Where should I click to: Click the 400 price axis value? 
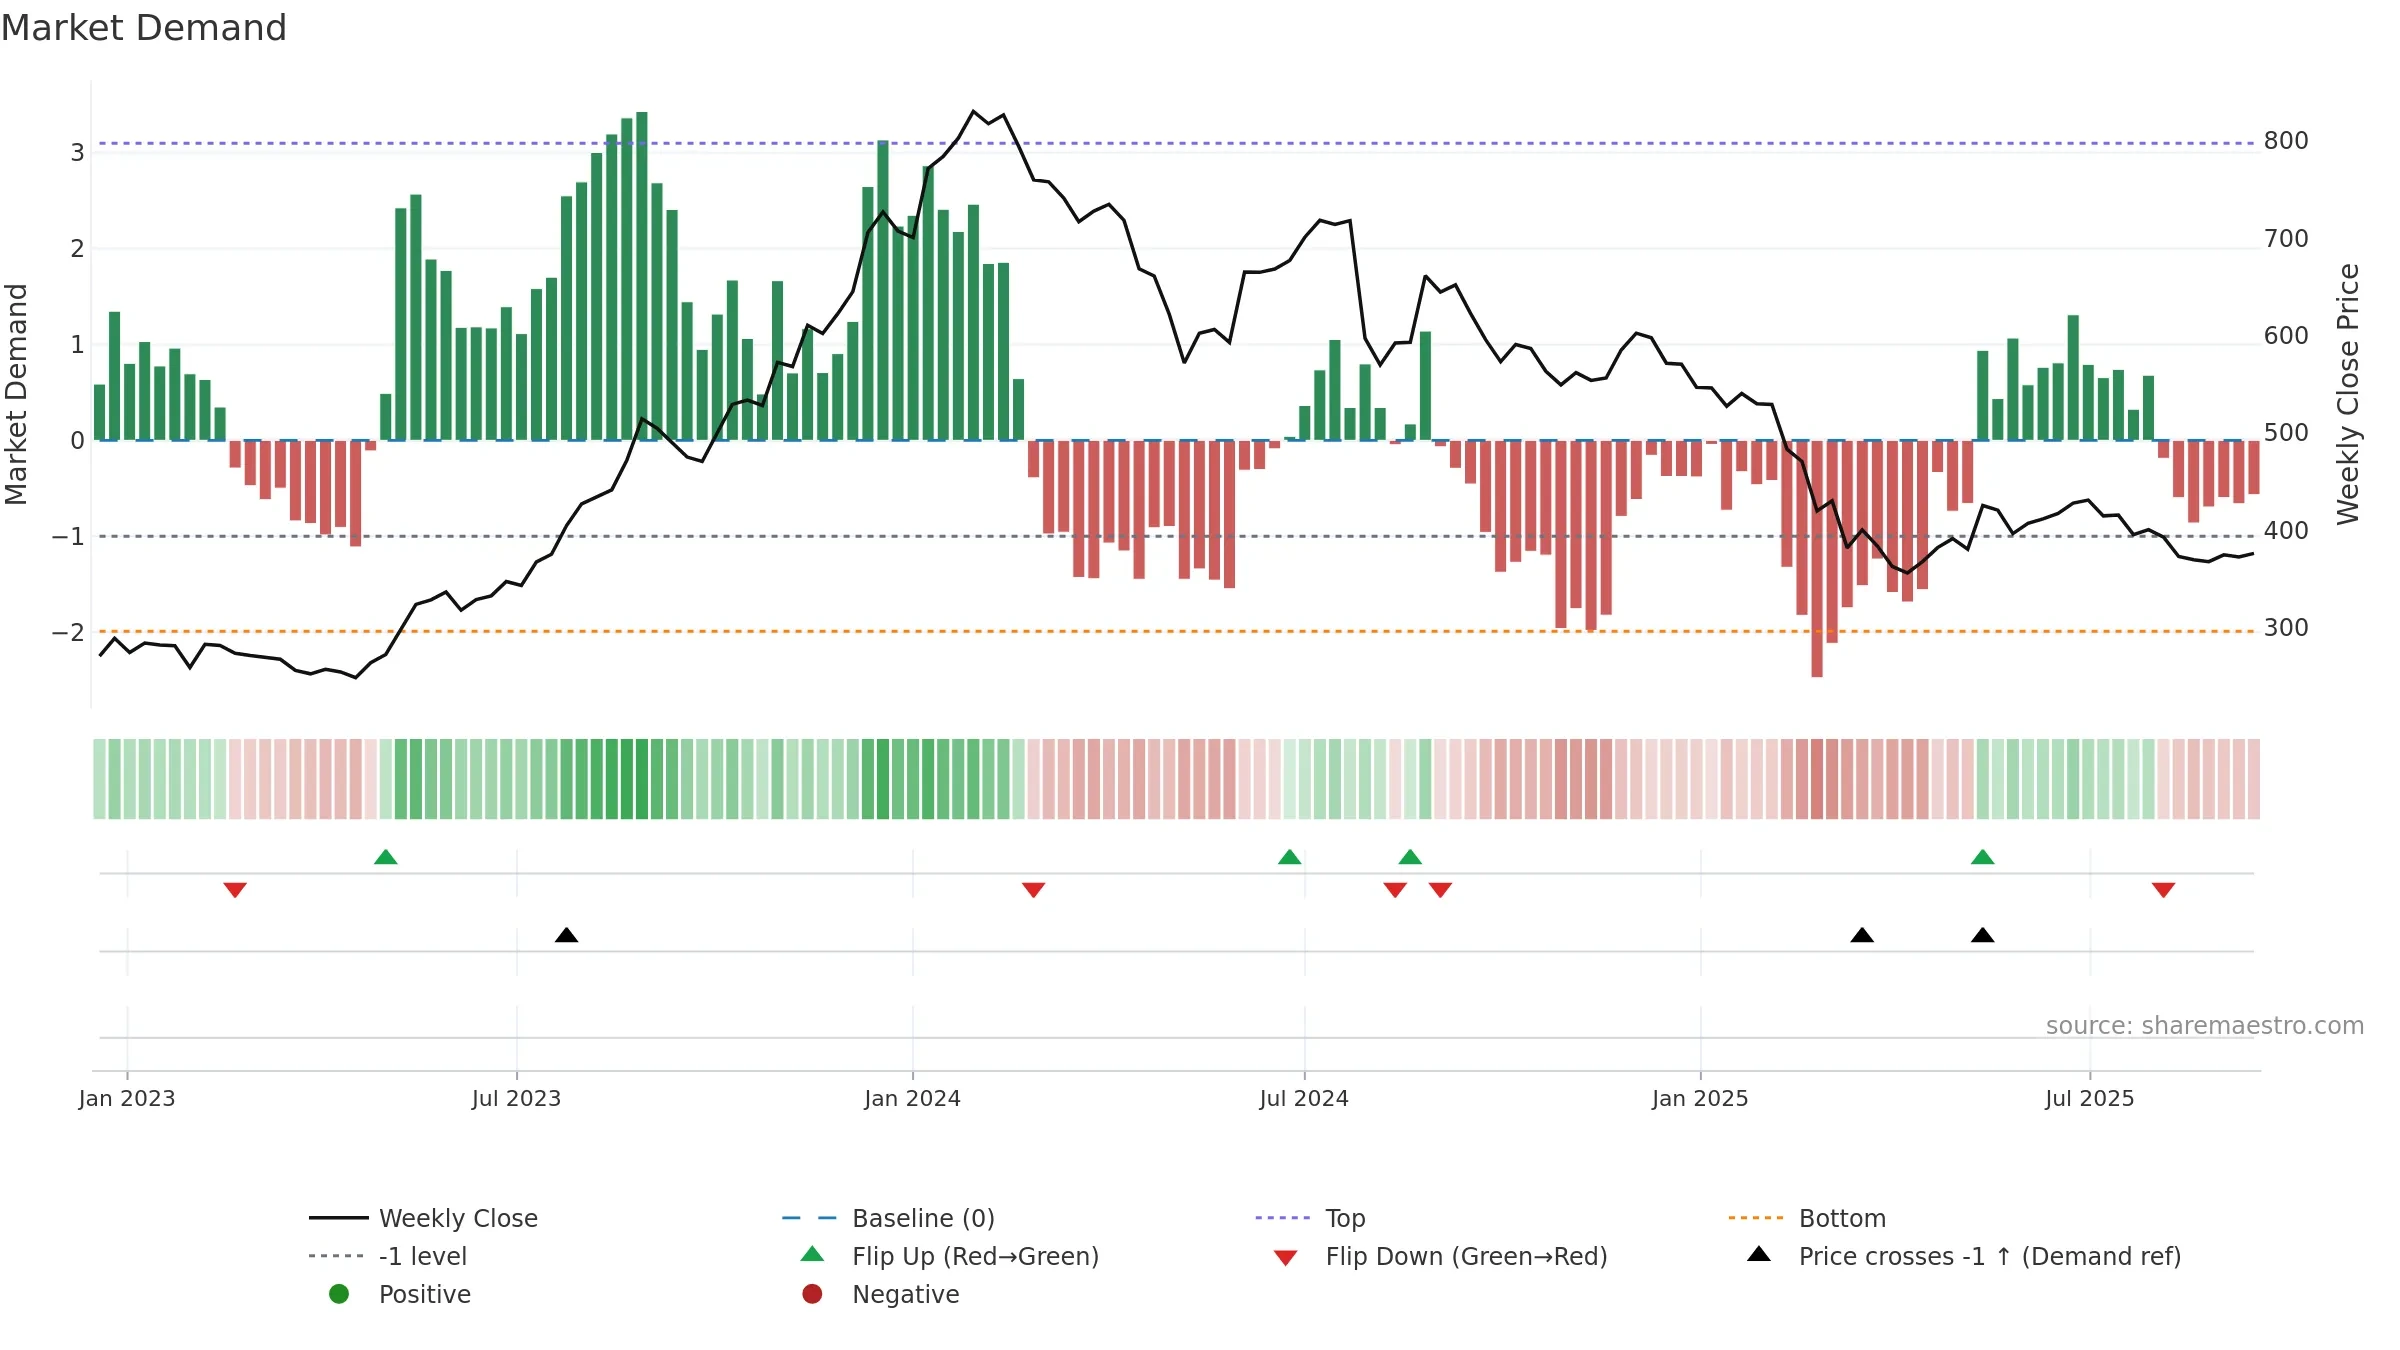[x=2286, y=531]
